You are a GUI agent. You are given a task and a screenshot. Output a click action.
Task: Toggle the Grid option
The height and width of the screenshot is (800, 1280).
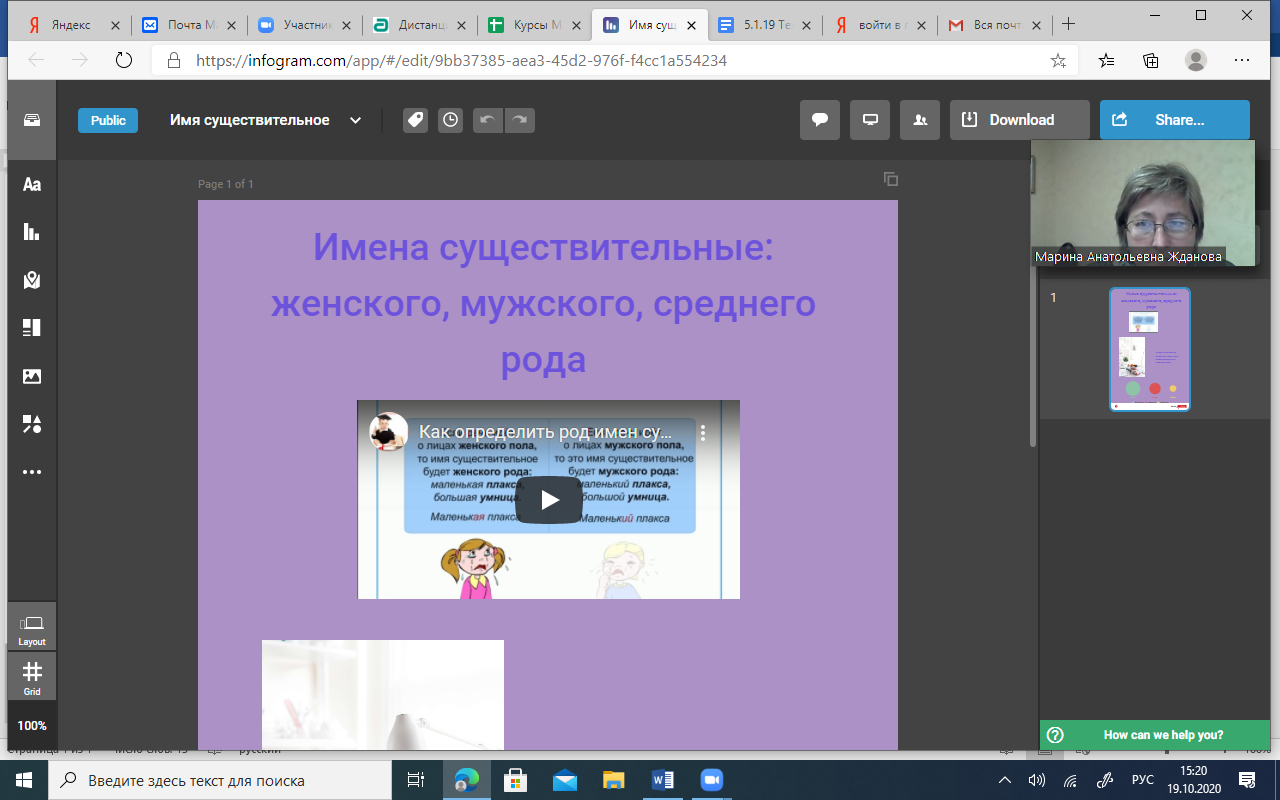(32, 677)
